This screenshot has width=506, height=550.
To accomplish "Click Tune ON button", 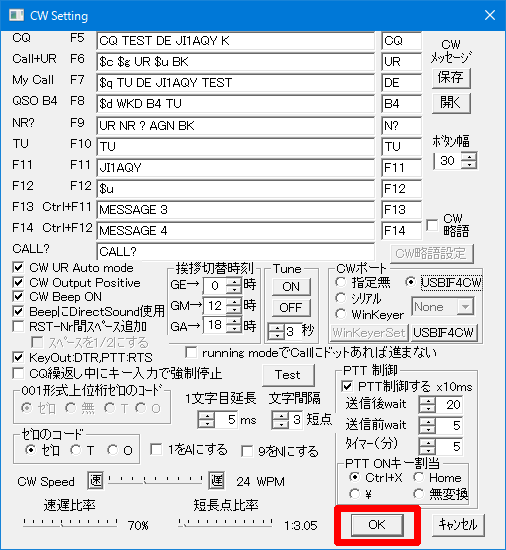I will coord(291,287).
